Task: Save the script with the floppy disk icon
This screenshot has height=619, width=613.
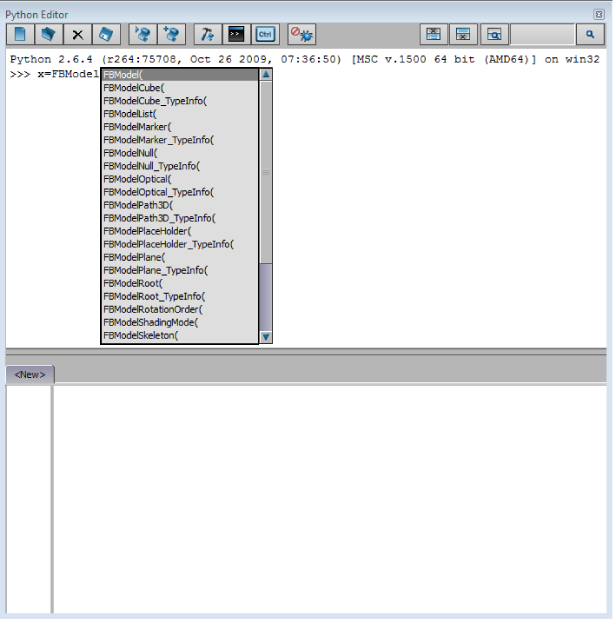Action: coord(106,34)
